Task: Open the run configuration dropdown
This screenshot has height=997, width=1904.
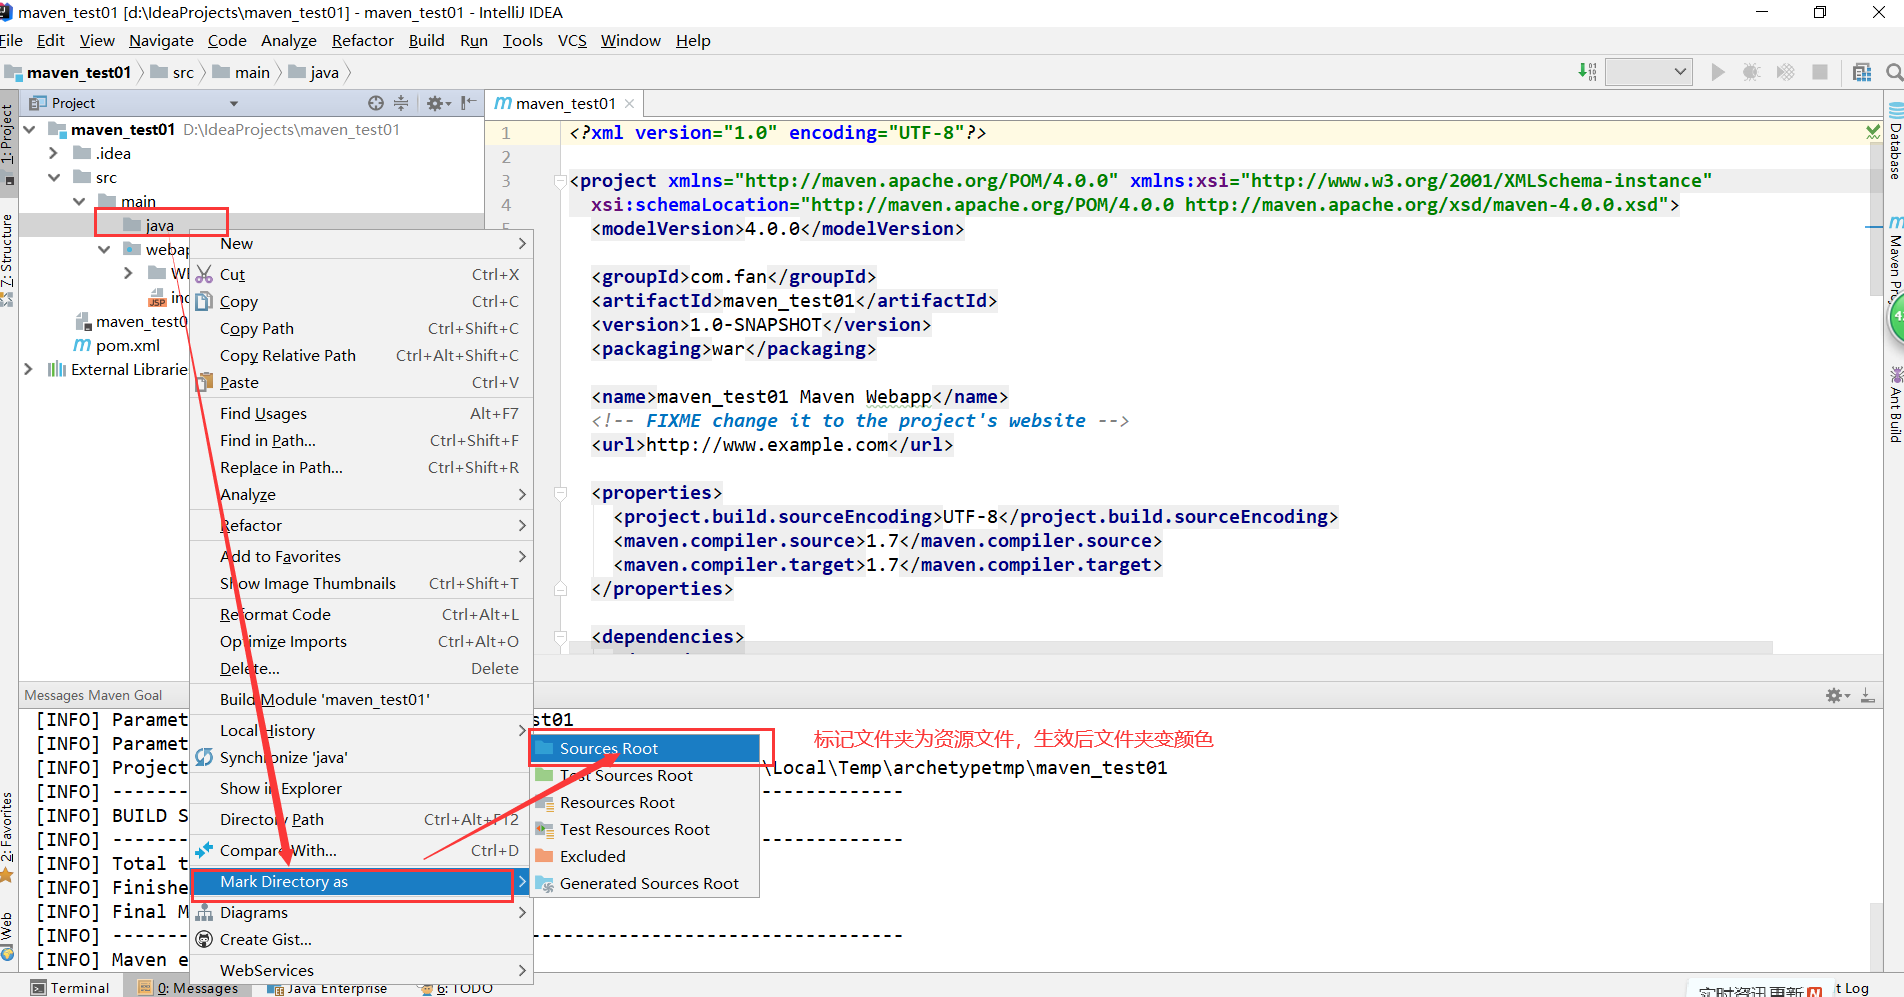Action: click(1648, 72)
